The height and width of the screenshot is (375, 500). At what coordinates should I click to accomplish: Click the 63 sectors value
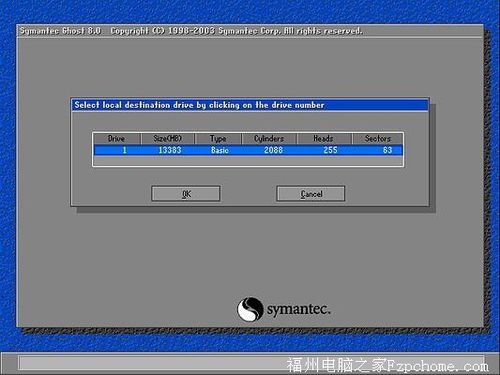[x=387, y=150]
